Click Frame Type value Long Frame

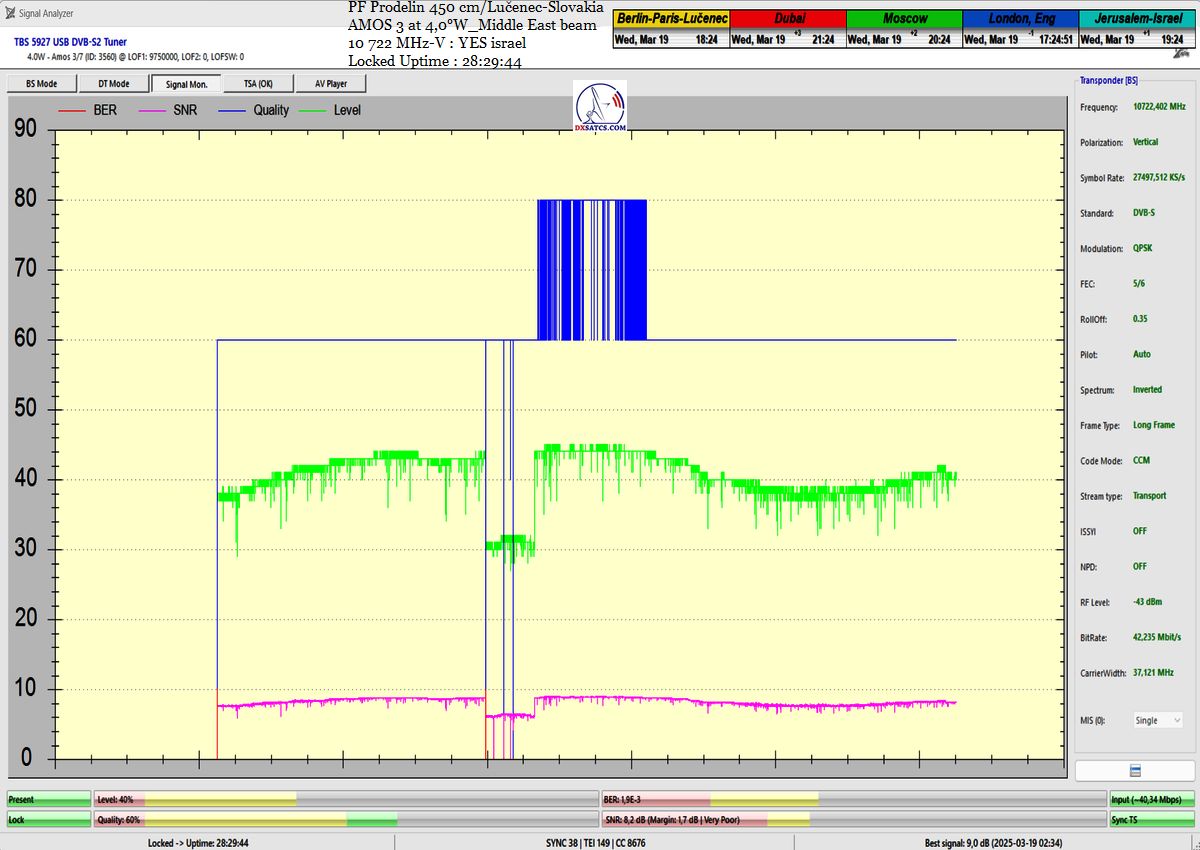point(1154,425)
